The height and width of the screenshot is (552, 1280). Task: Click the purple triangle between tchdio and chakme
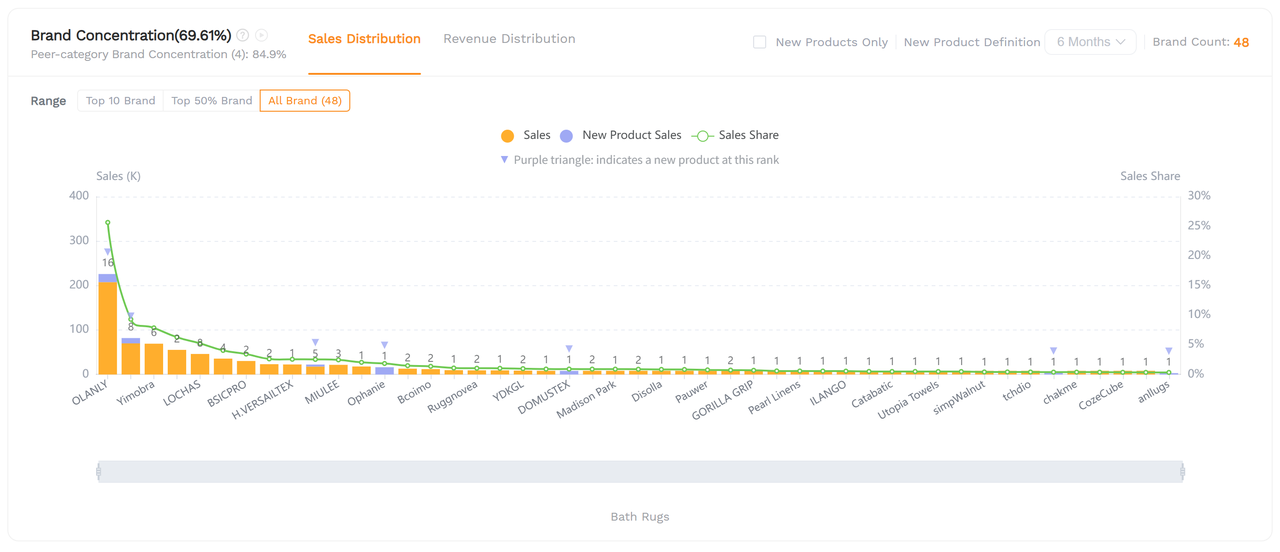[x=1053, y=351]
